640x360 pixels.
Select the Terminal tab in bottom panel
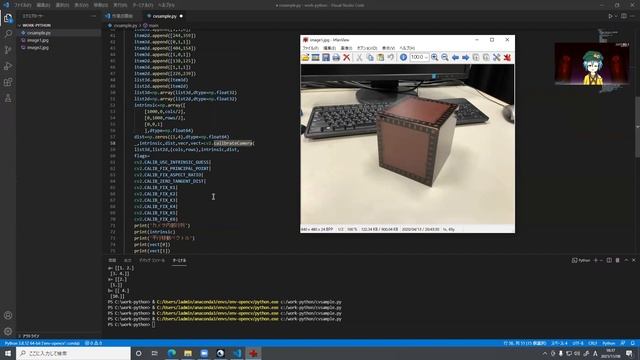(x=179, y=260)
